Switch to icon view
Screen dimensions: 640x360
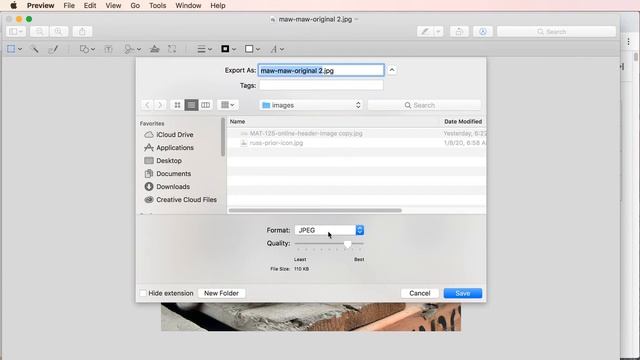tap(177, 105)
